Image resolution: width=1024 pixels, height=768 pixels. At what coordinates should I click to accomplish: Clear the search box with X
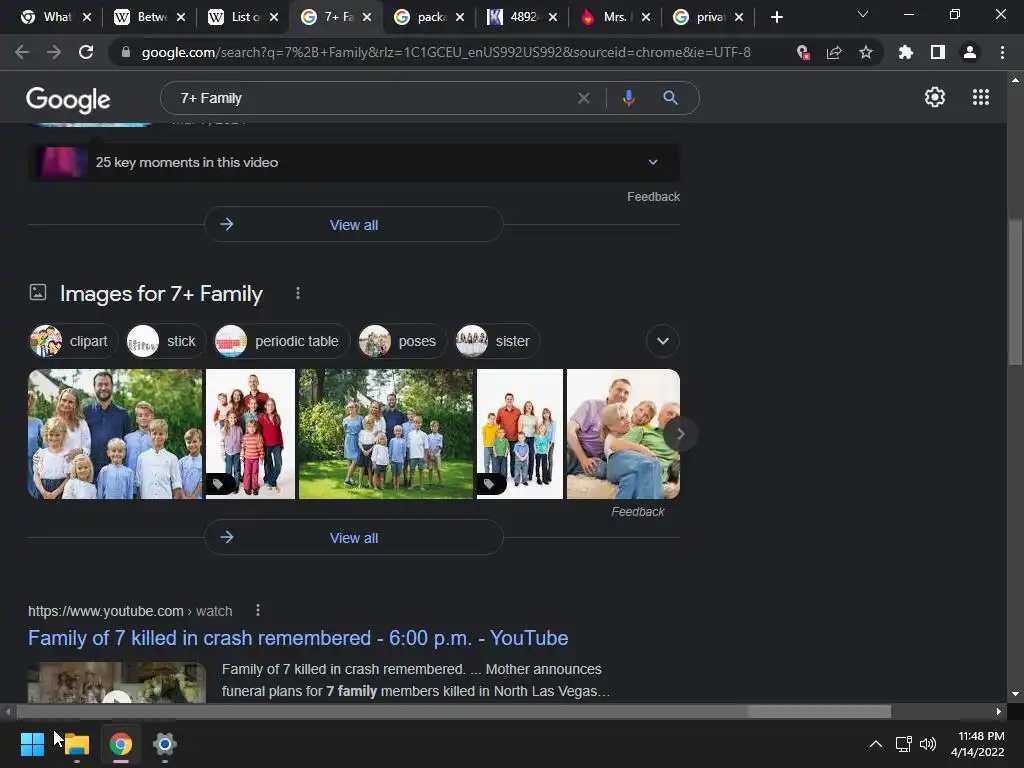pyautogui.click(x=584, y=98)
